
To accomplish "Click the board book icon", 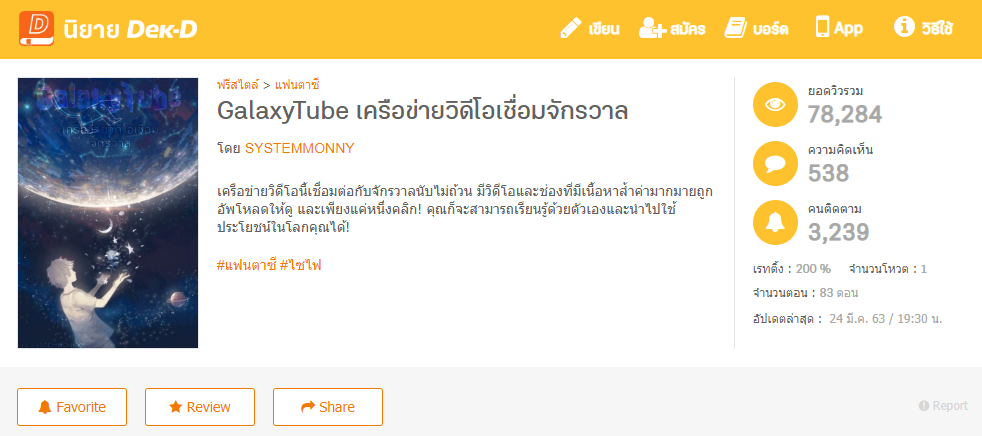I will (x=736, y=28).
